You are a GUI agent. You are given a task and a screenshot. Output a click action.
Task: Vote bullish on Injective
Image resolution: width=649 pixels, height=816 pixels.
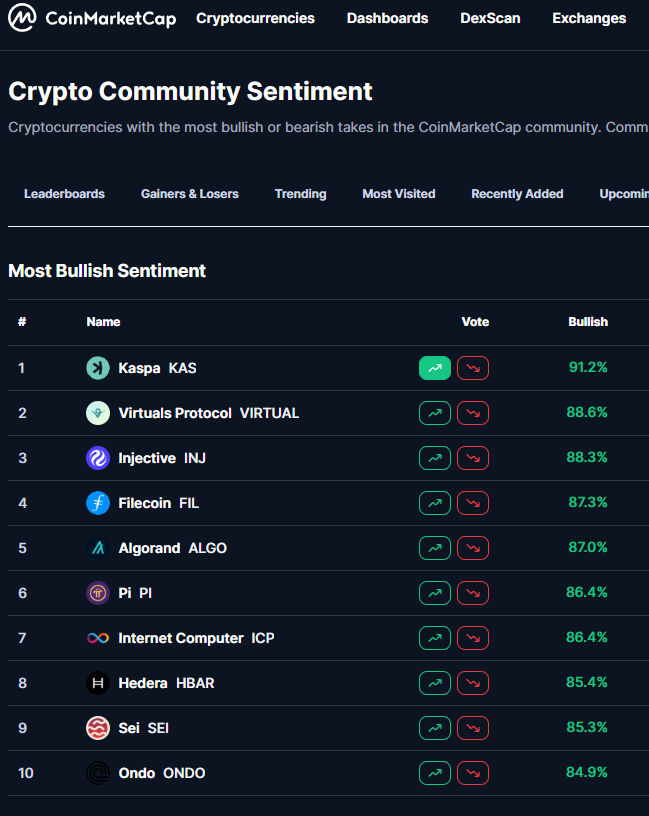435,458
